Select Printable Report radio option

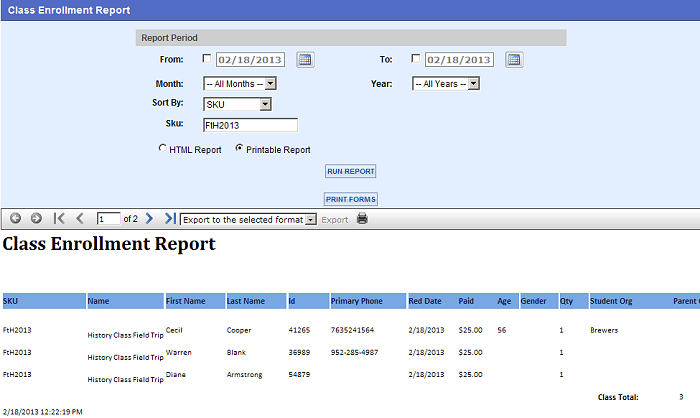pos(239,148)
